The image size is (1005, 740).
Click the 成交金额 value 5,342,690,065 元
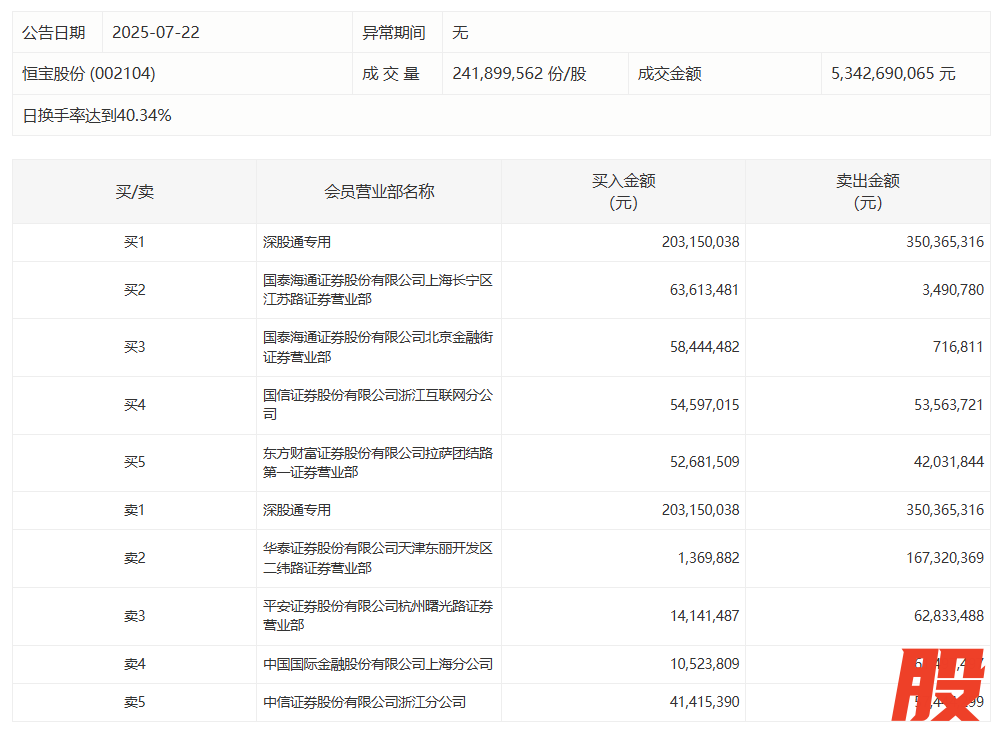click(x=893, y=74)
